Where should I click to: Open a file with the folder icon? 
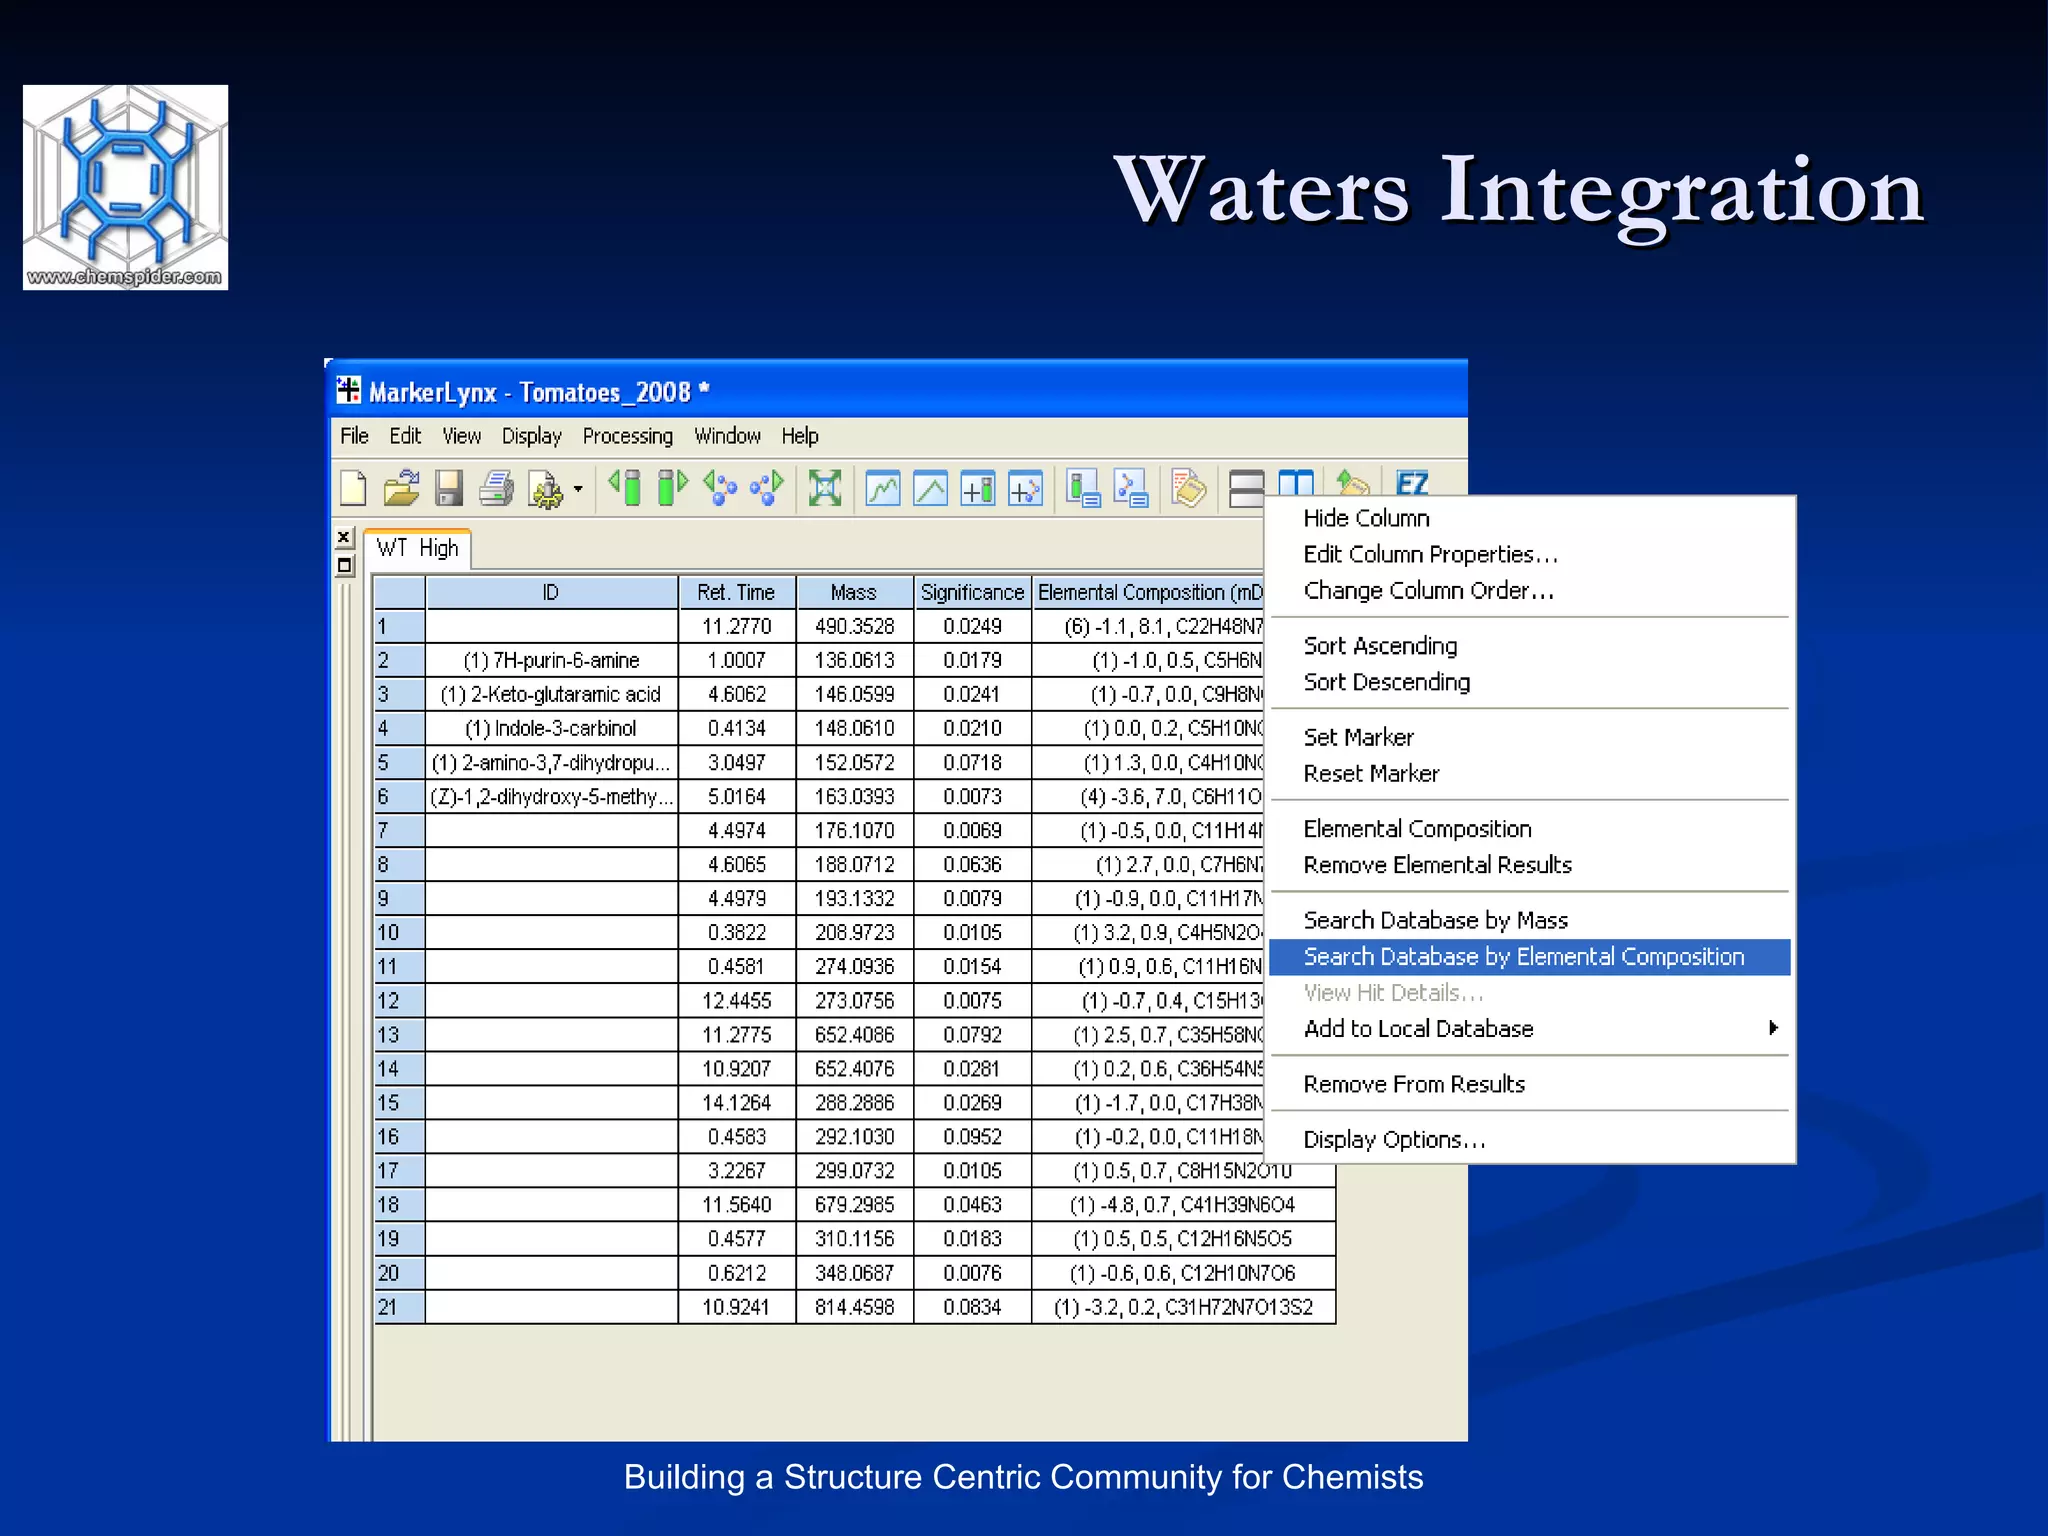[x=401, y=489]
